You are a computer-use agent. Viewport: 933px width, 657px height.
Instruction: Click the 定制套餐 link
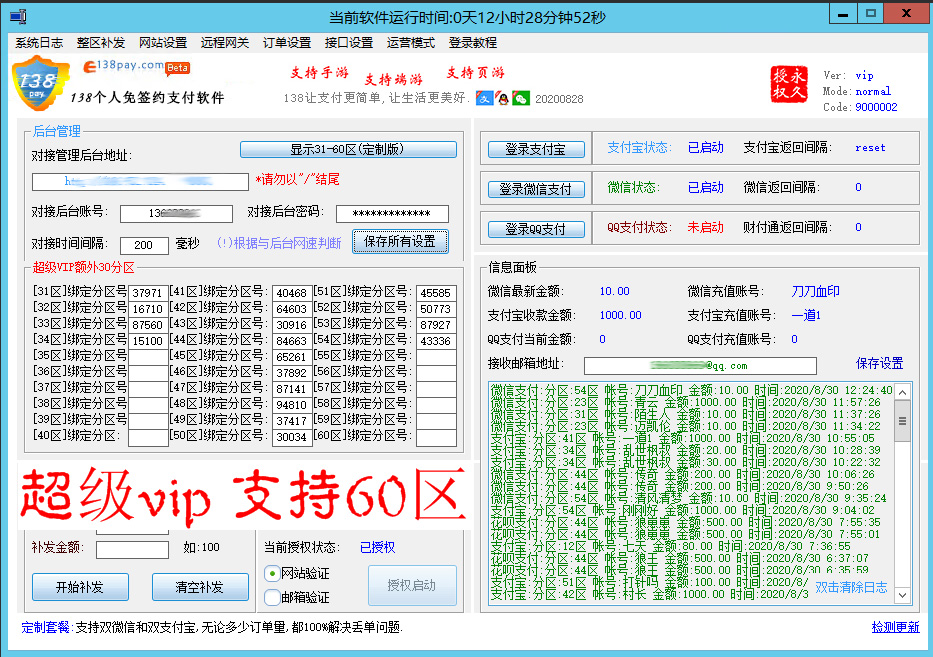coord(45,627)
